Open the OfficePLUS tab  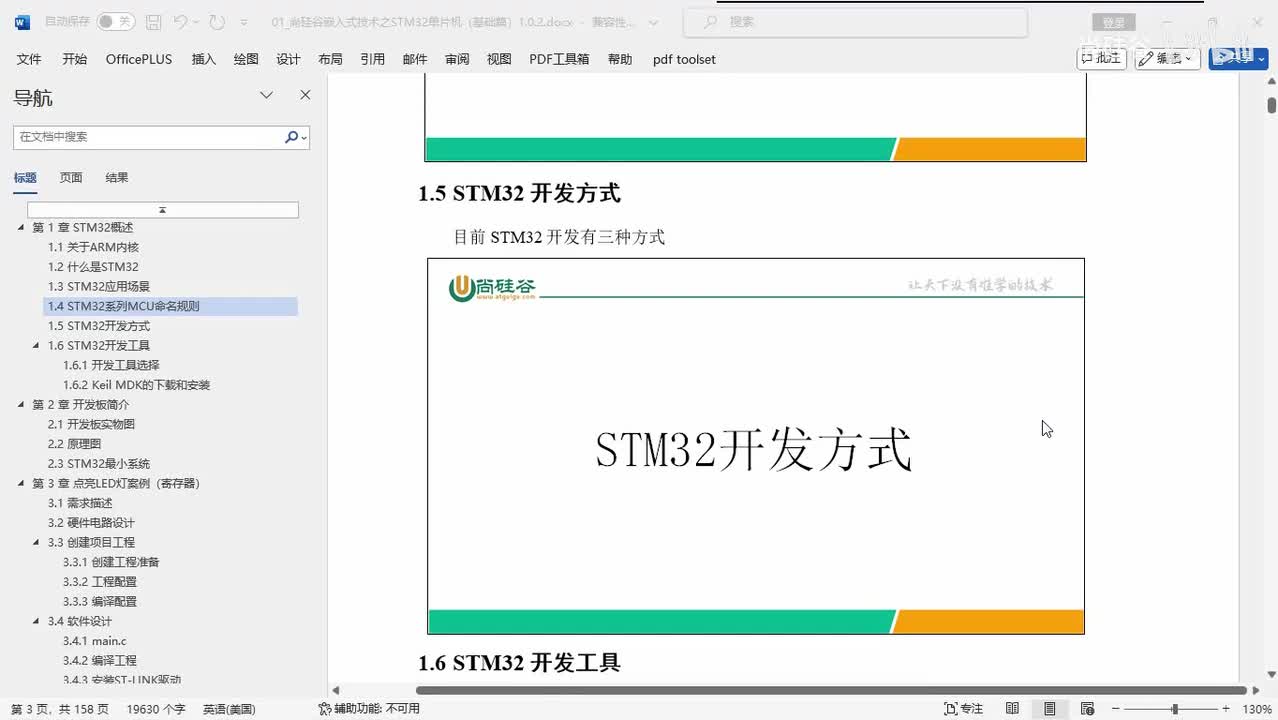point(139,59)
